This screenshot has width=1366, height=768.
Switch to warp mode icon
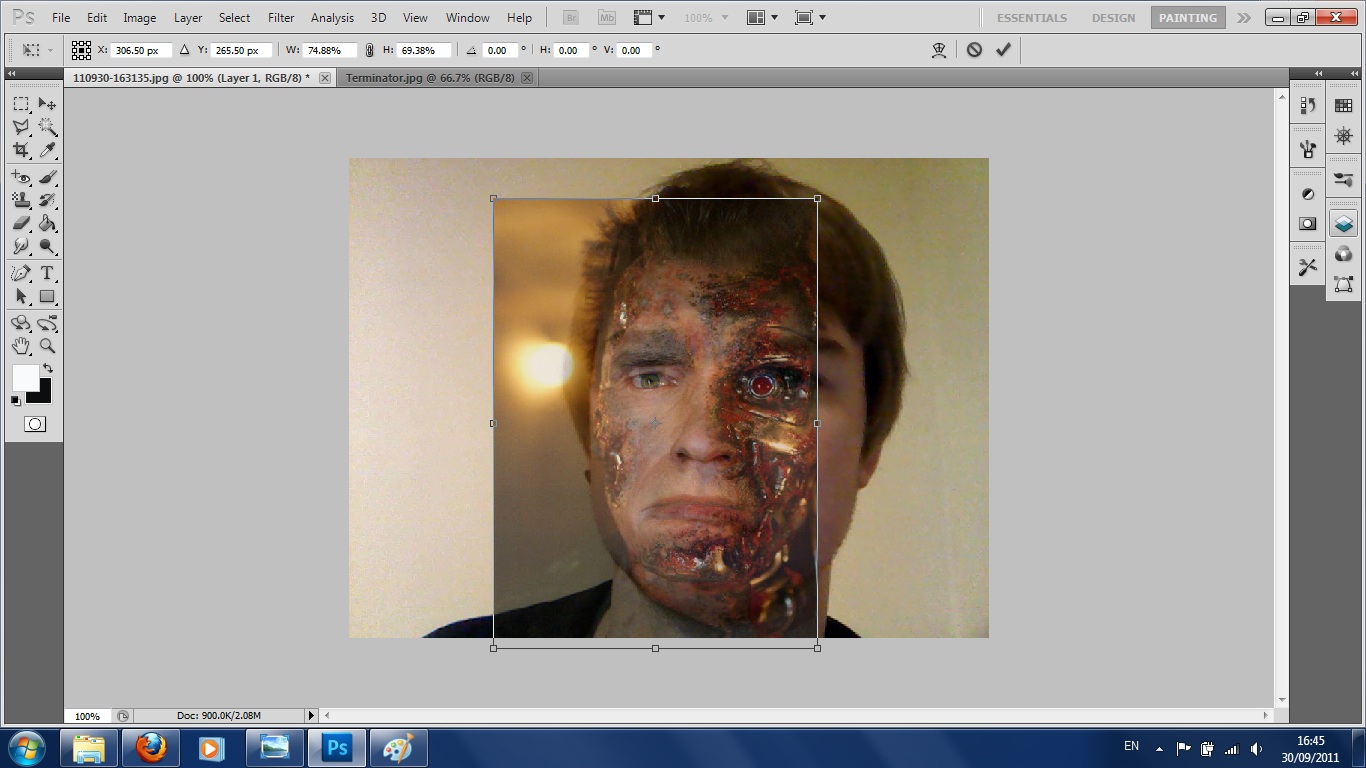[x=938, y=50]
